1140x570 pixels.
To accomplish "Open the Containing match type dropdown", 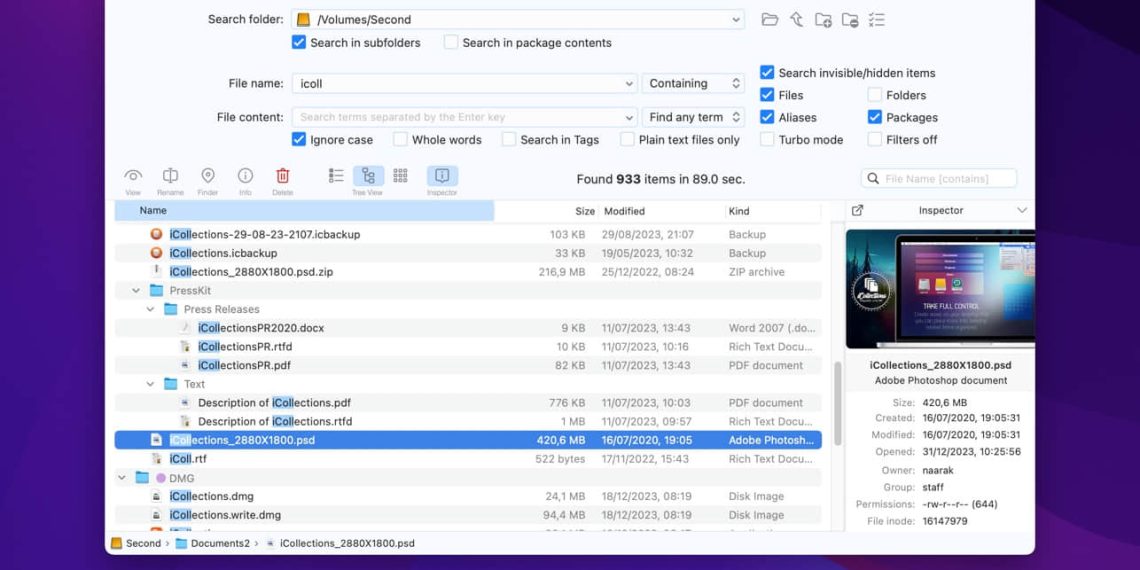I will (x=693, y=84).
